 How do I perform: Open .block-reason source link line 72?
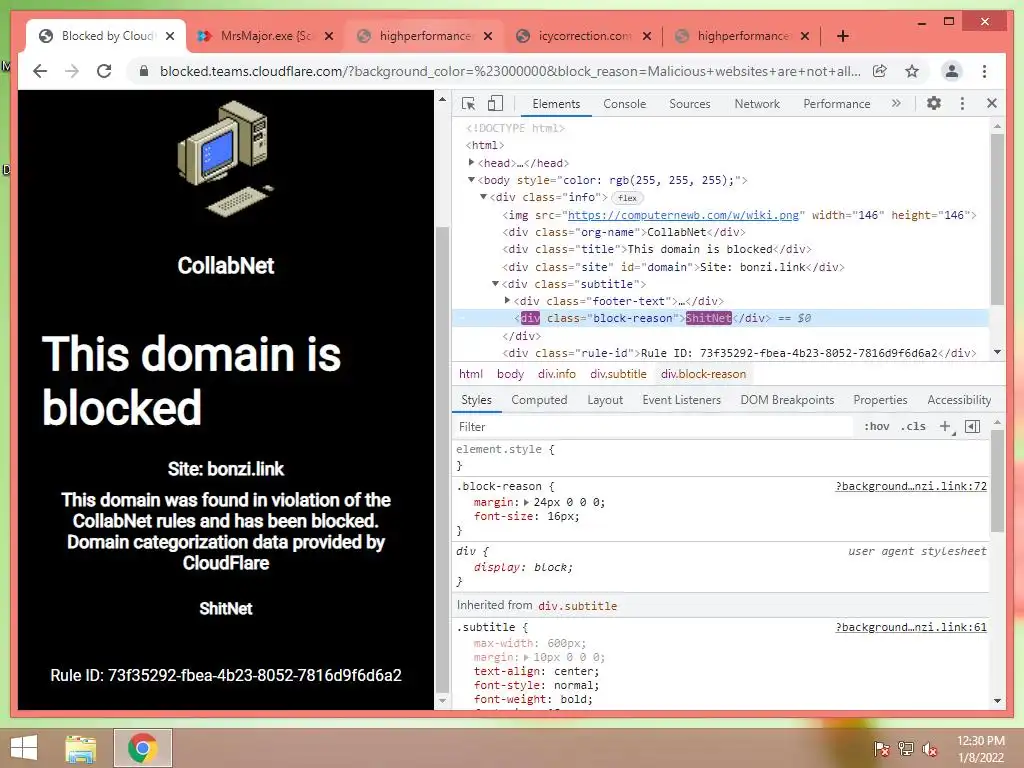tap(911, 486)
